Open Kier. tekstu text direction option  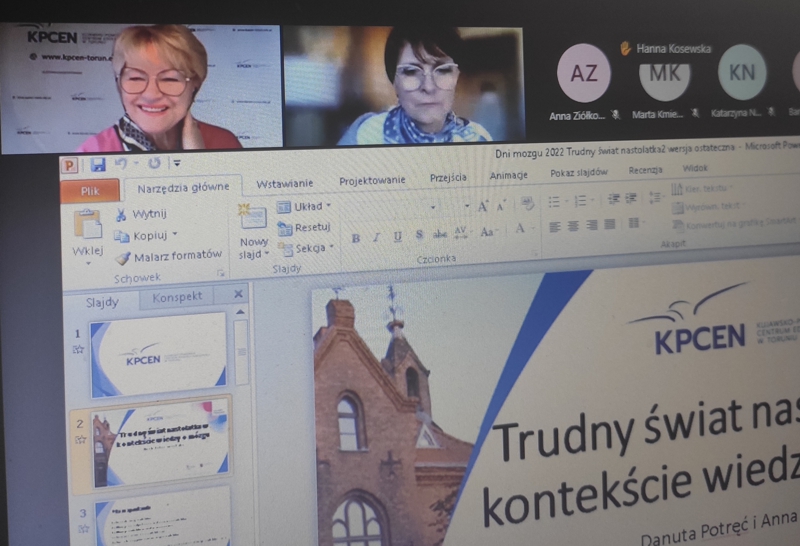point(702,189)
